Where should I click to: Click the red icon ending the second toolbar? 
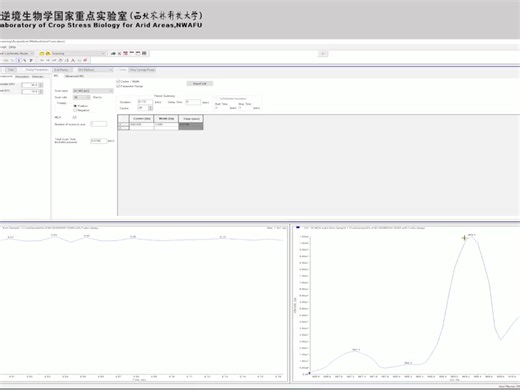point(85,60)
